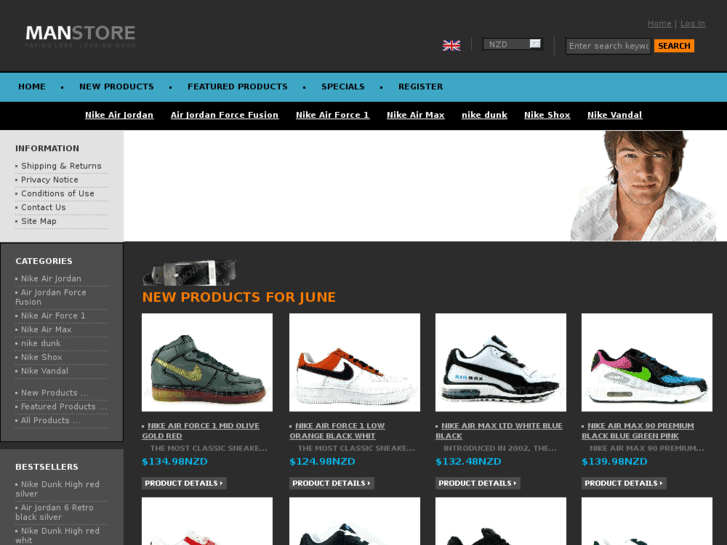Open Nike Air Force 1 sidebar category

[53, 316]
